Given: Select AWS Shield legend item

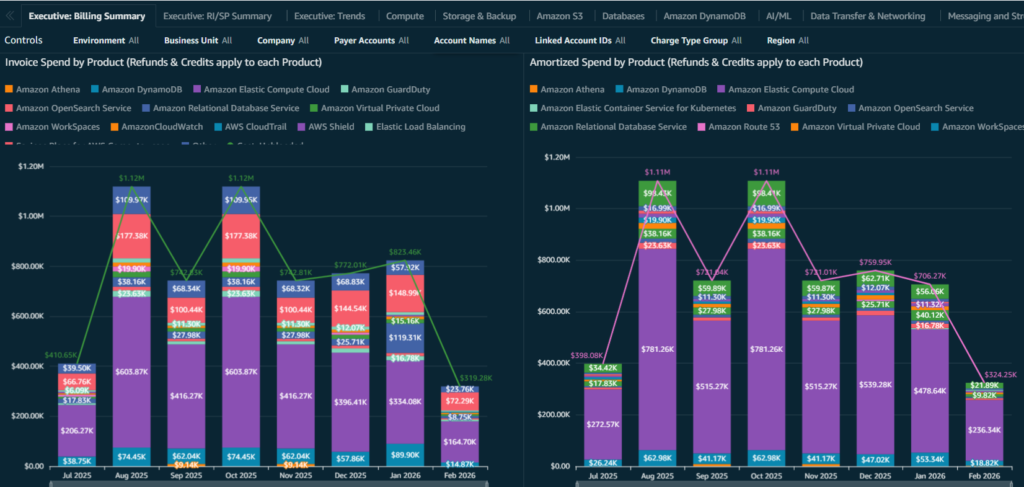Looking at the screenshot, I should point(327,127).
